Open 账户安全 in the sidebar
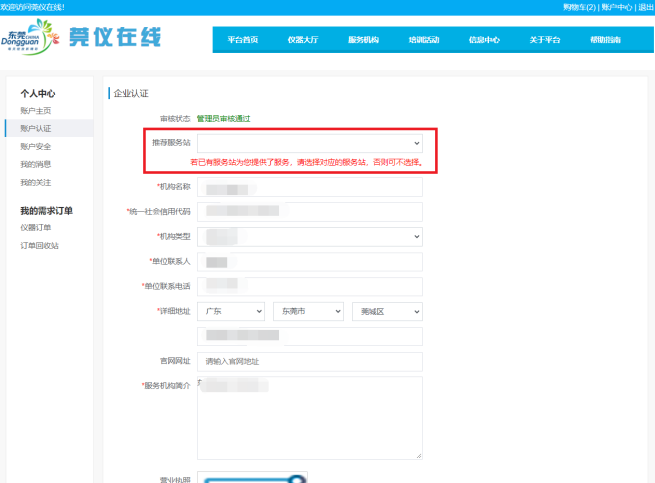The height and width of the screenshot is (483, 655). pyautogui.click(x=35, y=146)
